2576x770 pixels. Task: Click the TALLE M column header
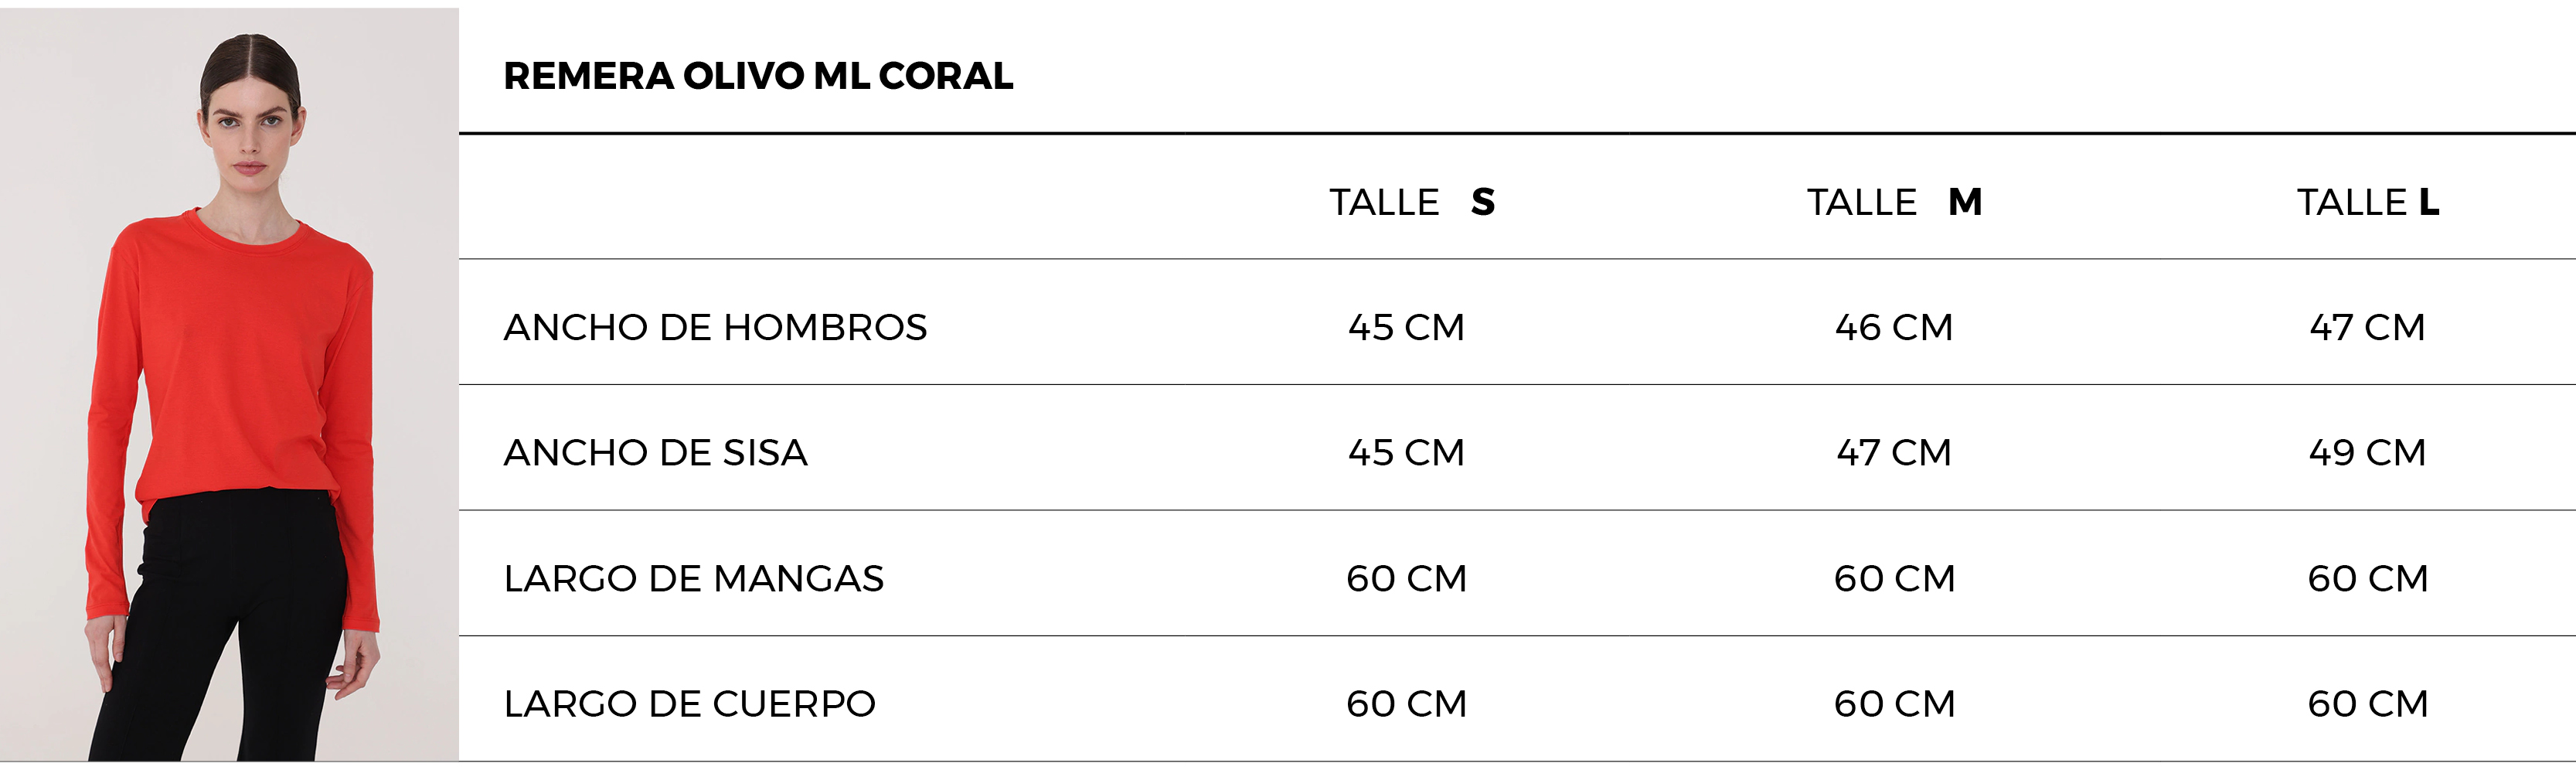tap(1894, 202)
